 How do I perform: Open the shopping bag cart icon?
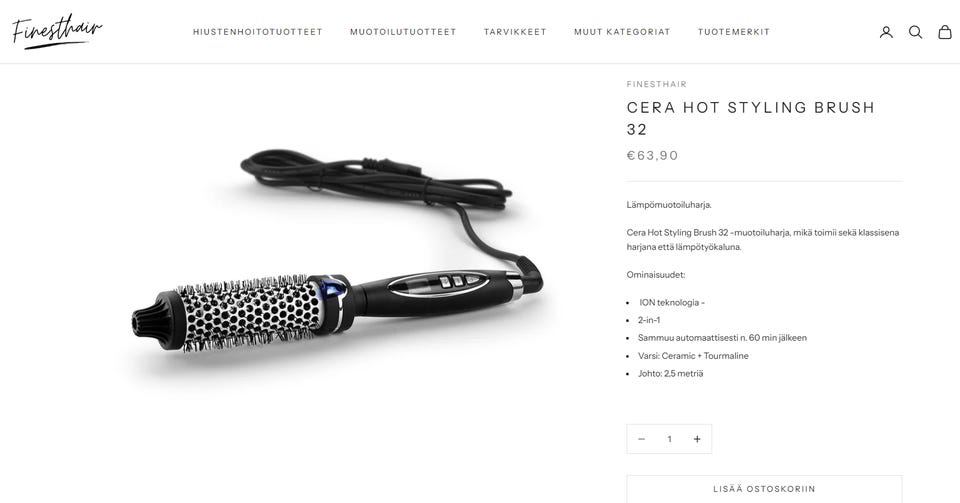[945, 32]
